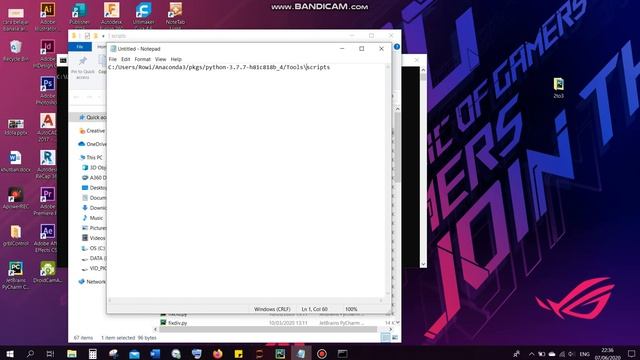The width and height of the screenshot is (640, 360).
Task: Click the File tab in File Explorer ribbon
Action: point(80,47)
